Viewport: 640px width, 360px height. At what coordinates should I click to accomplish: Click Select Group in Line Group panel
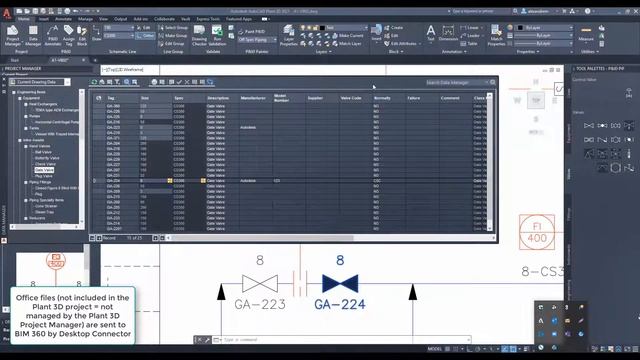pos(173,28)
